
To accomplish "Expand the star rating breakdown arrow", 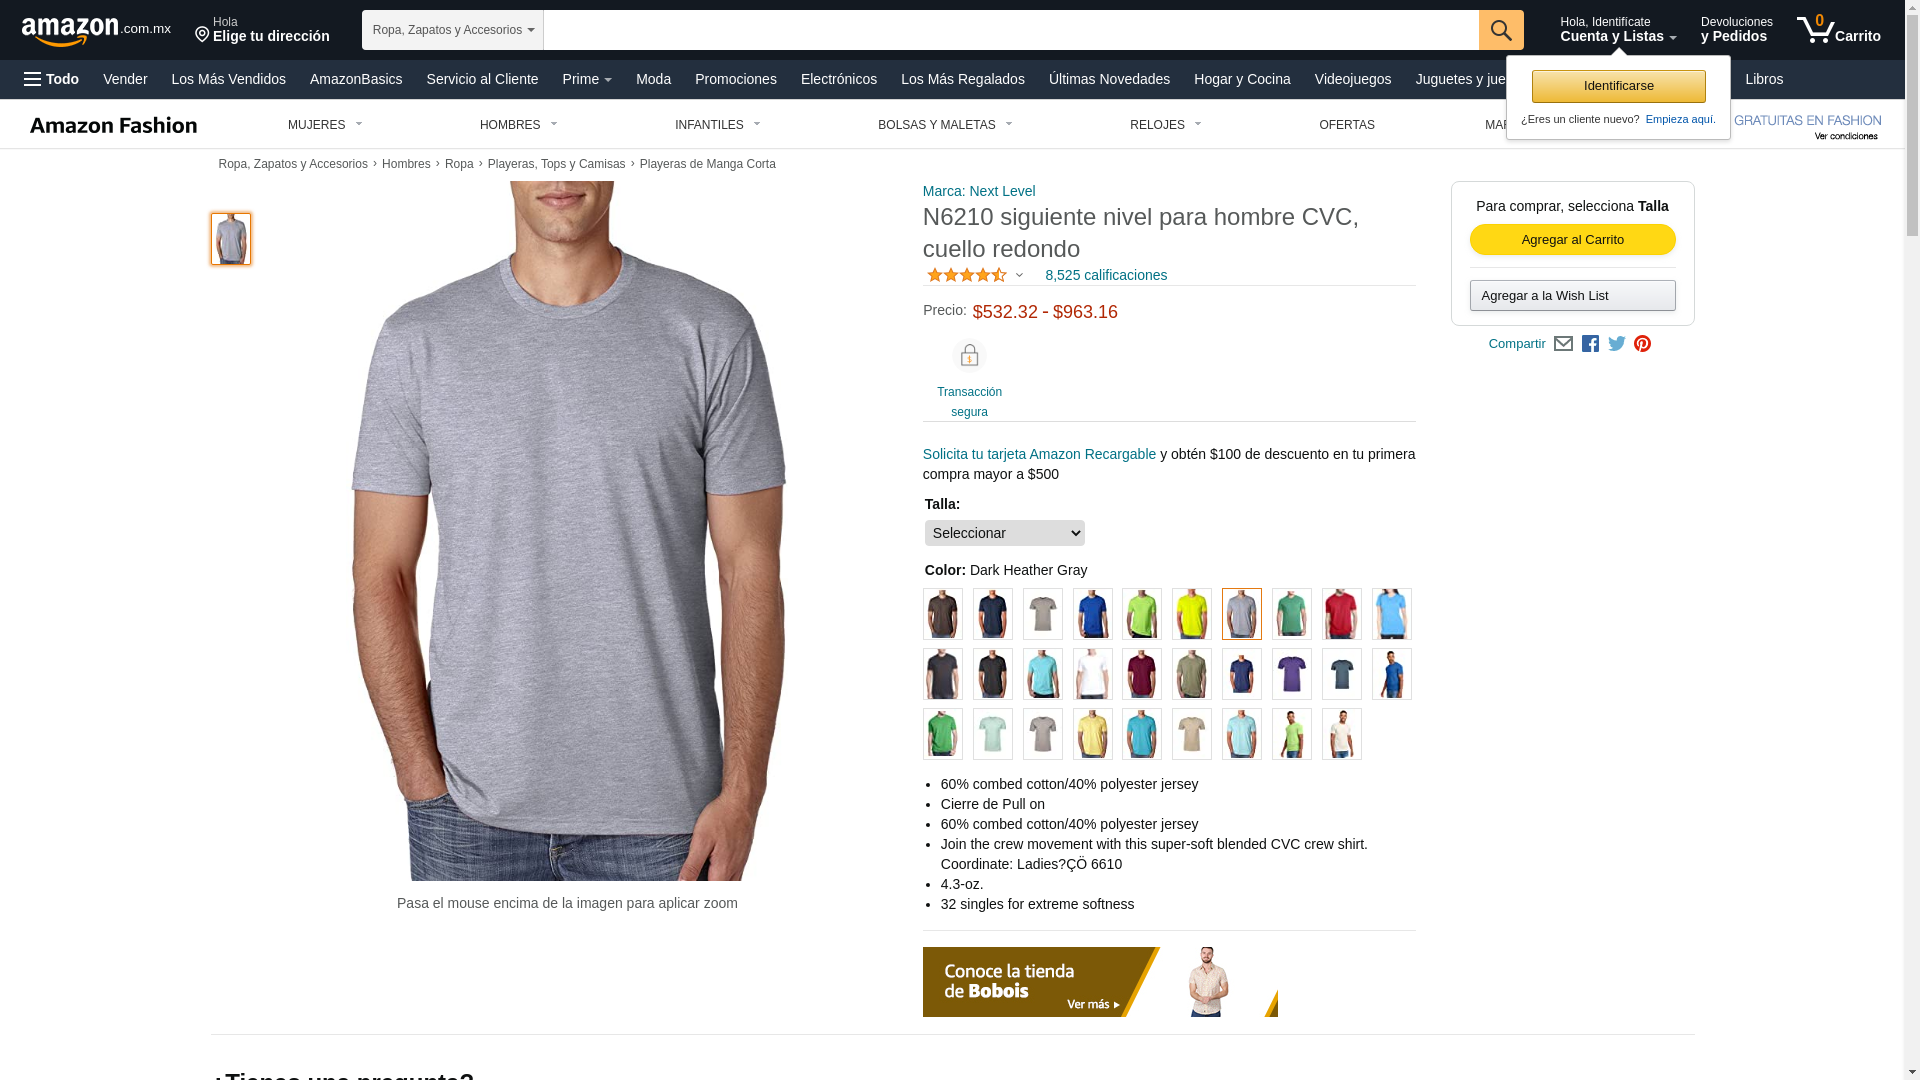I will (1019, 275).
